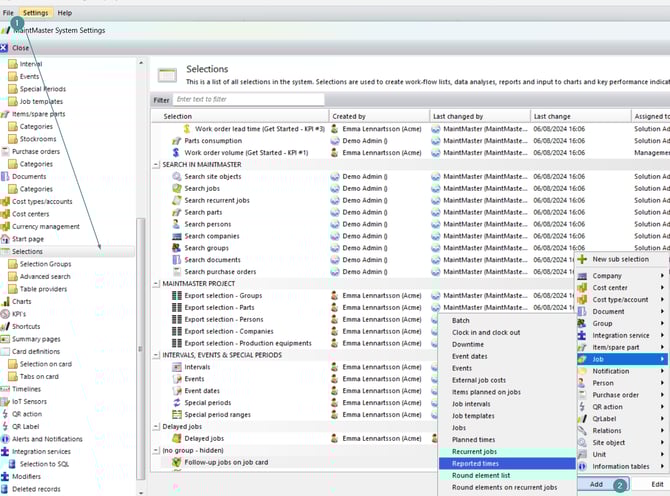Collapse the SEARCH IN MAINTMASTER group
This screenshot has height=496, width=670.
click(156, 164)
